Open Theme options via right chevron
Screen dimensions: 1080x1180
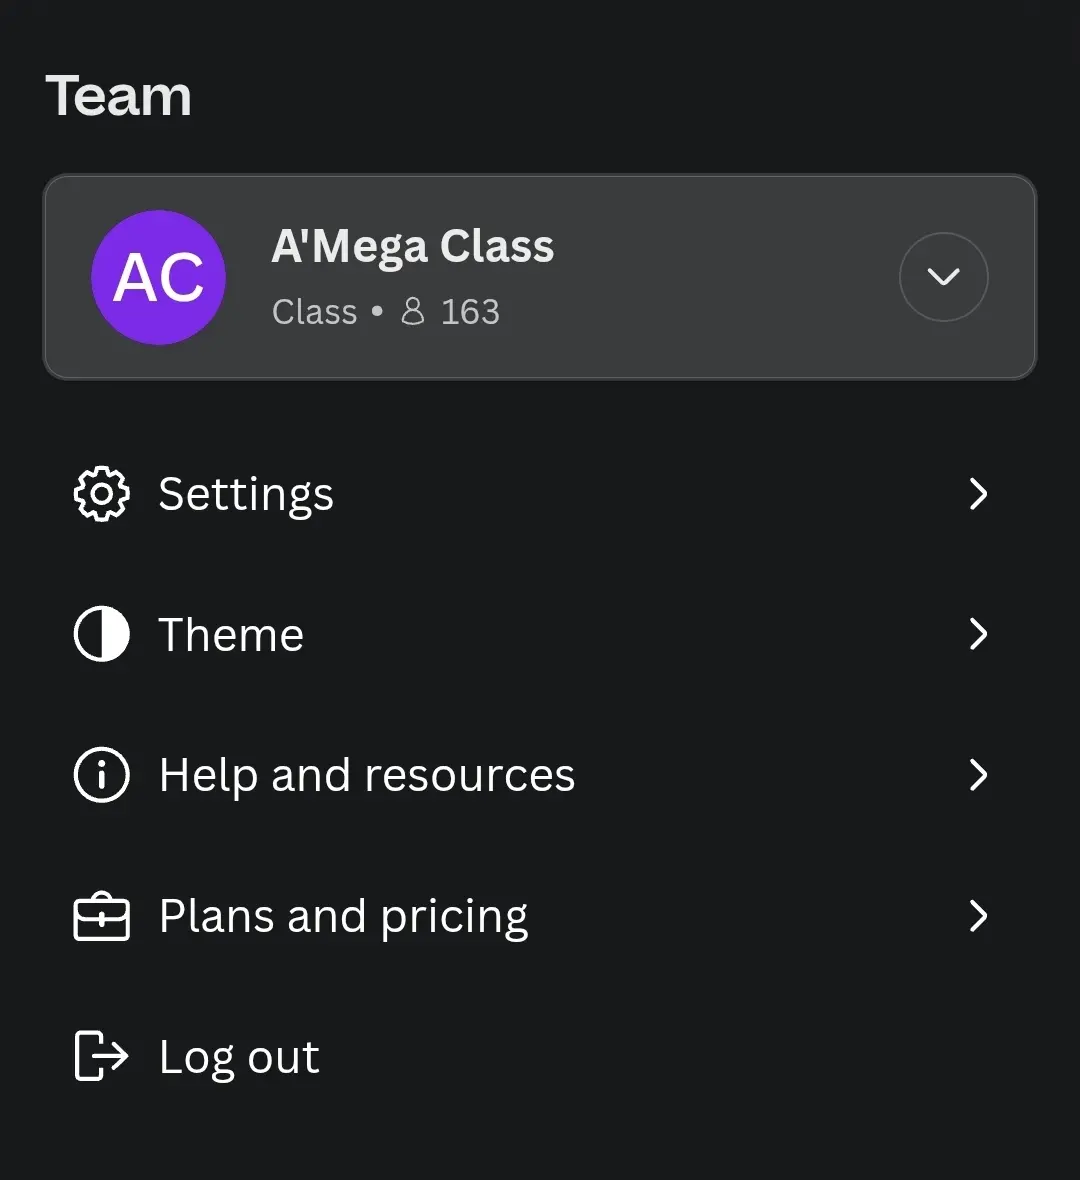click(x=978, y=634)
